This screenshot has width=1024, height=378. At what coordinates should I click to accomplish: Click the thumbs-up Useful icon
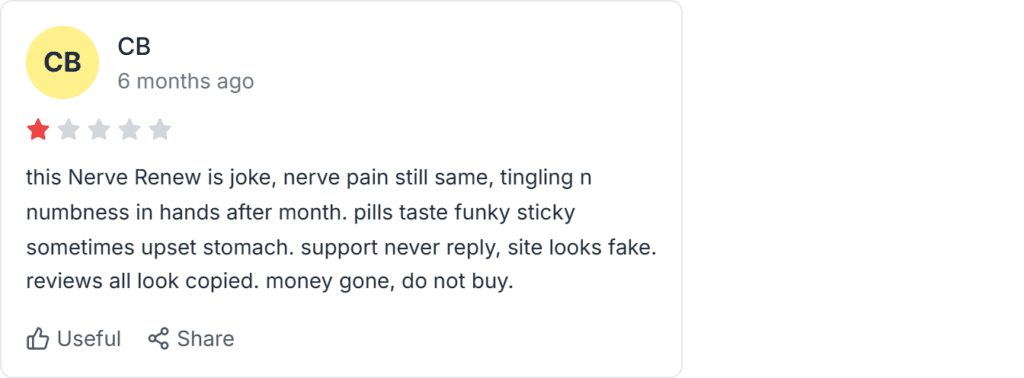pyautogui.click(x=38, y=339)
